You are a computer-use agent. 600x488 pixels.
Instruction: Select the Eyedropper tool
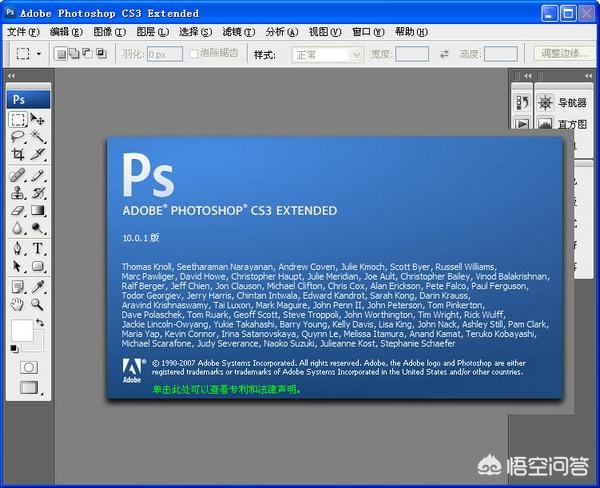tap(38, 287)
